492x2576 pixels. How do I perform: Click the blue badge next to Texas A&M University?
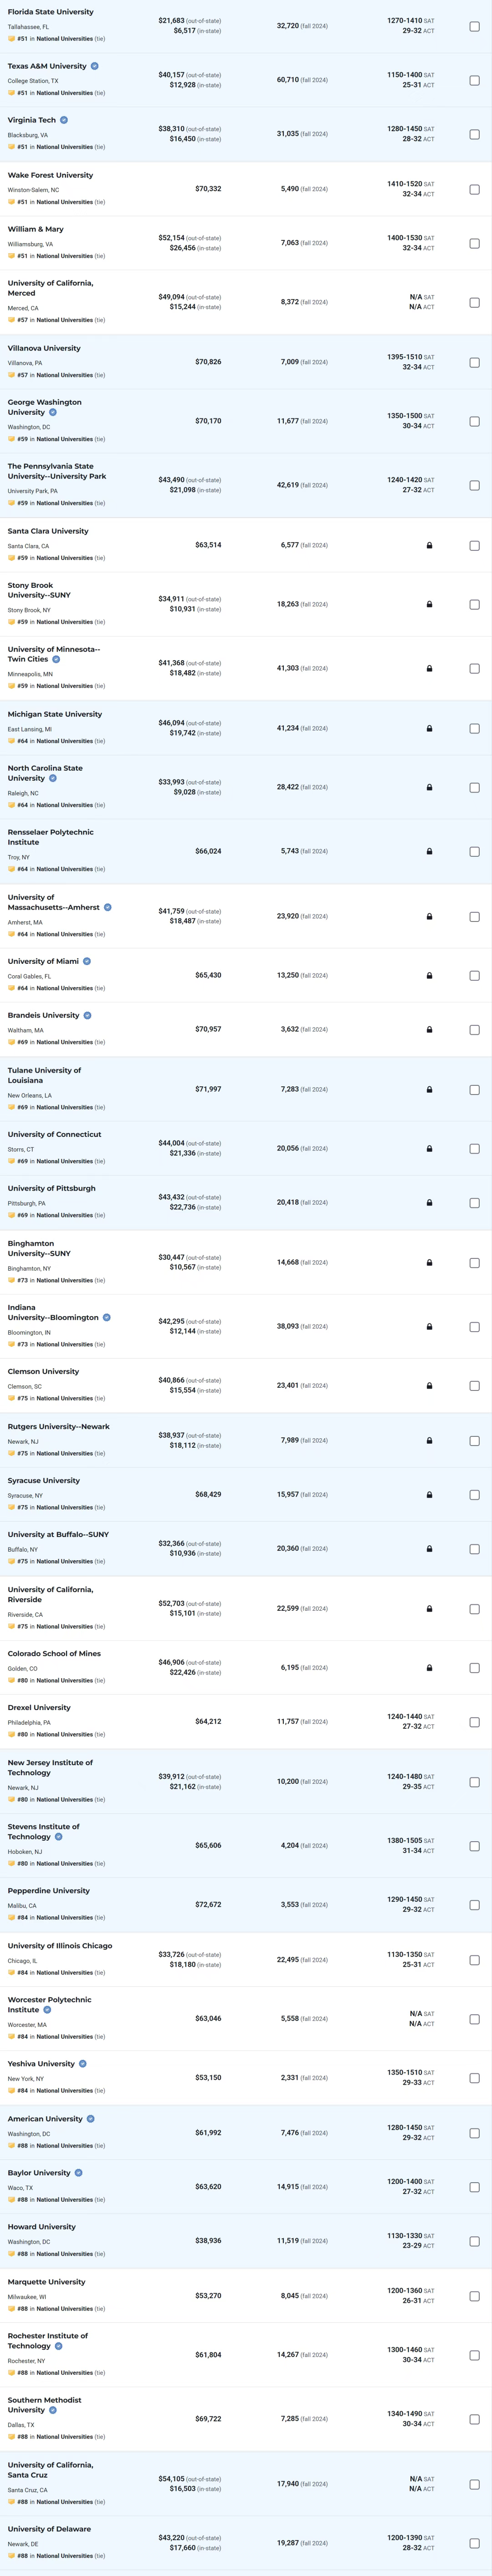click(95, 66)
